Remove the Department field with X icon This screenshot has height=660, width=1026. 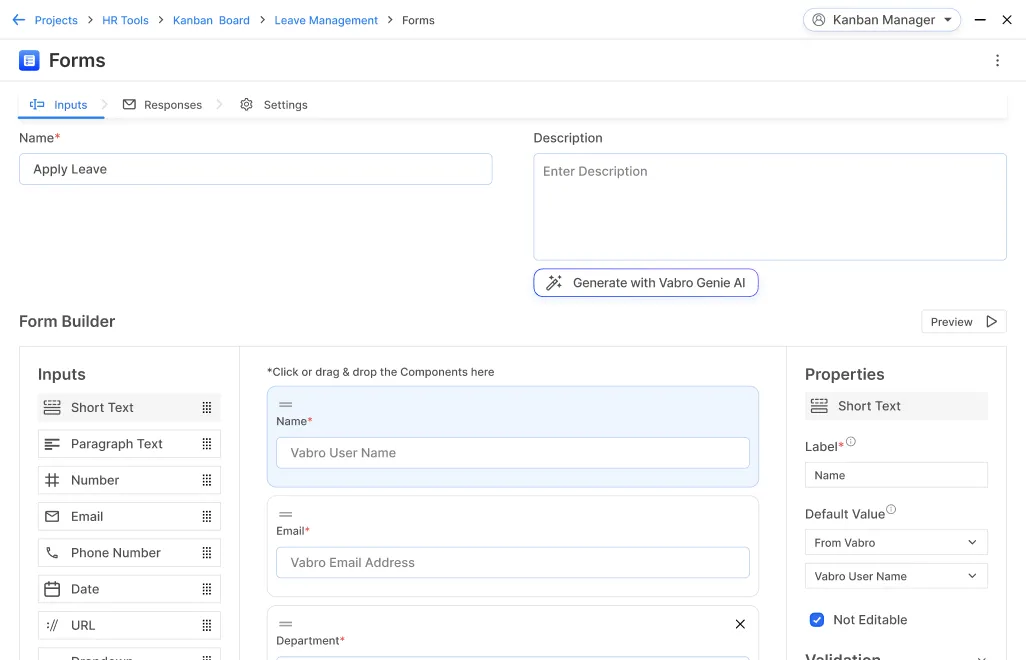(x=740, y=624)
